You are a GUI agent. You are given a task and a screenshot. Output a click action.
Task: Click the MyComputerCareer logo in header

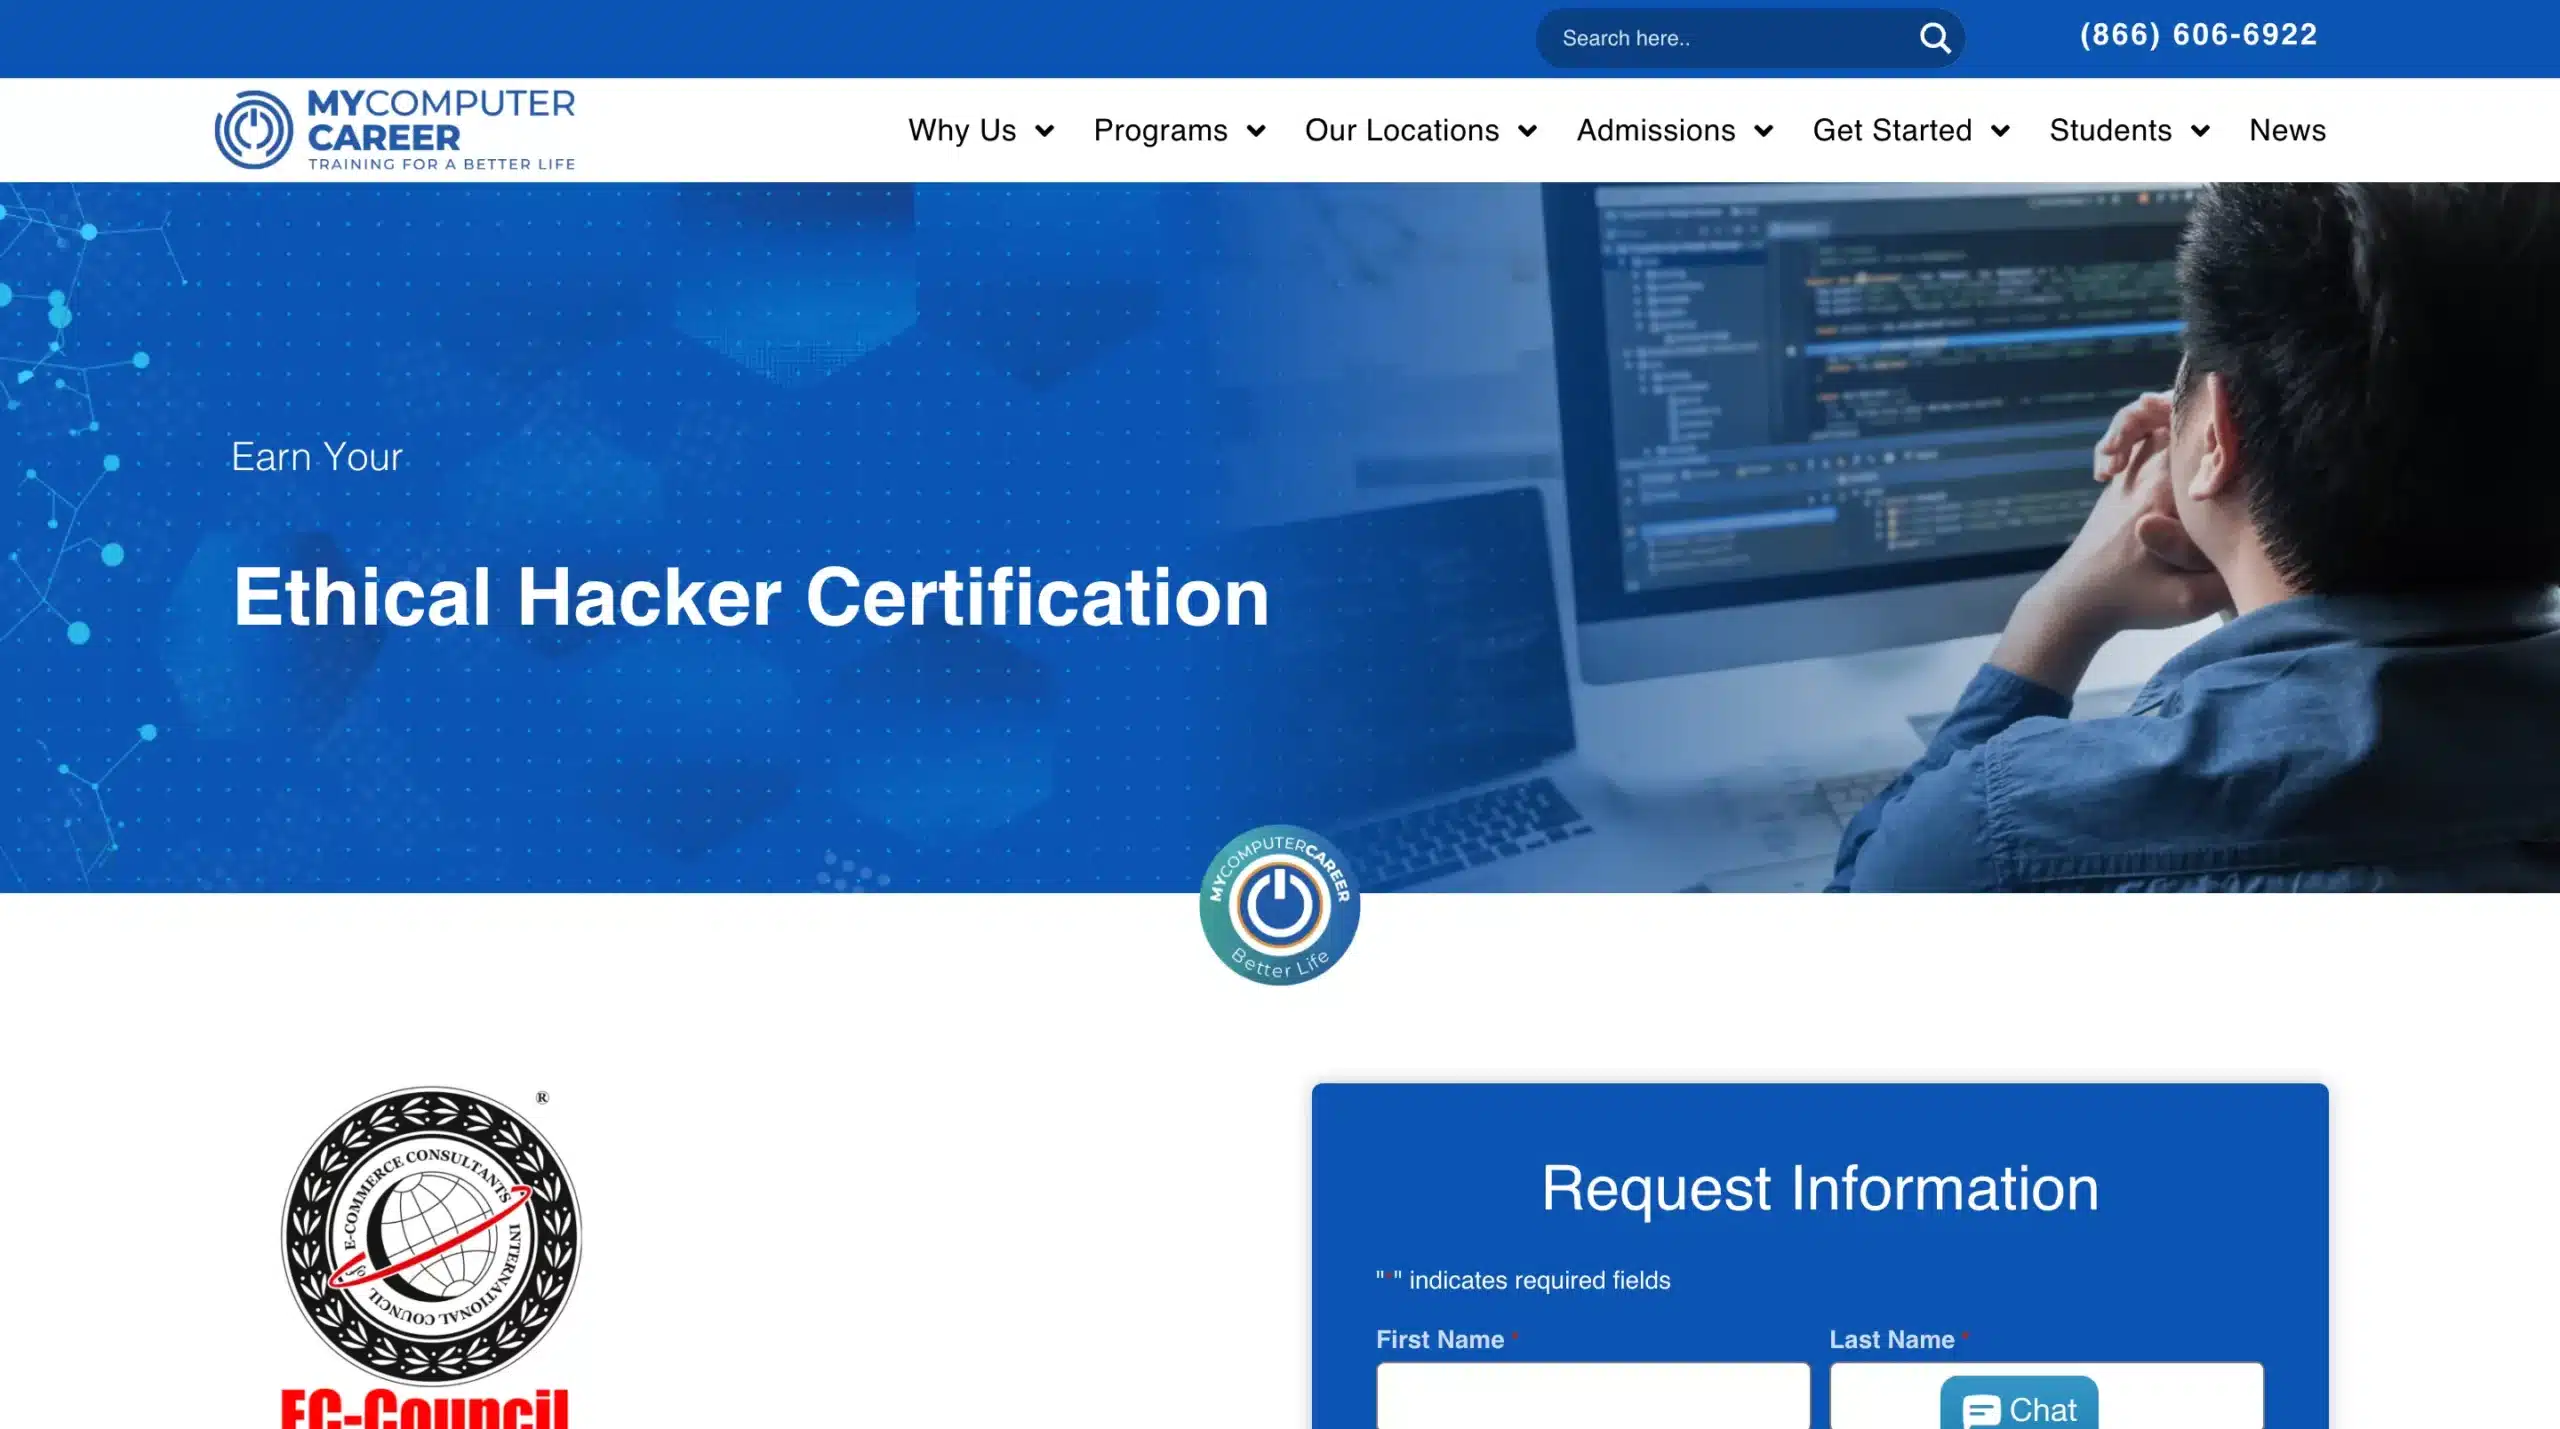395,130
